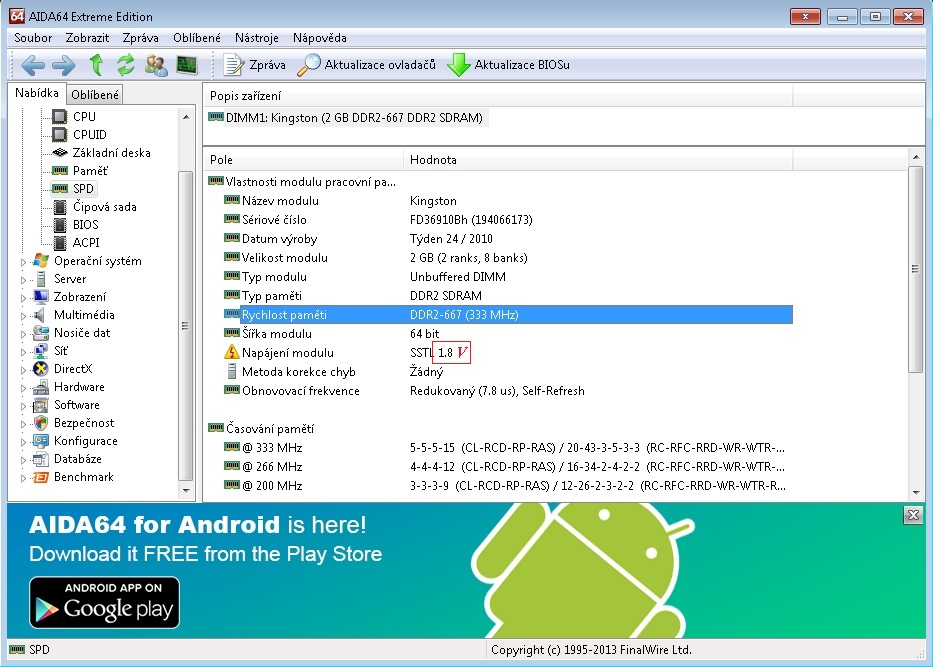Open the Oblíbené menu in menu bar
The width and height of the screenshot is (933, 667).
pos(197,38)
